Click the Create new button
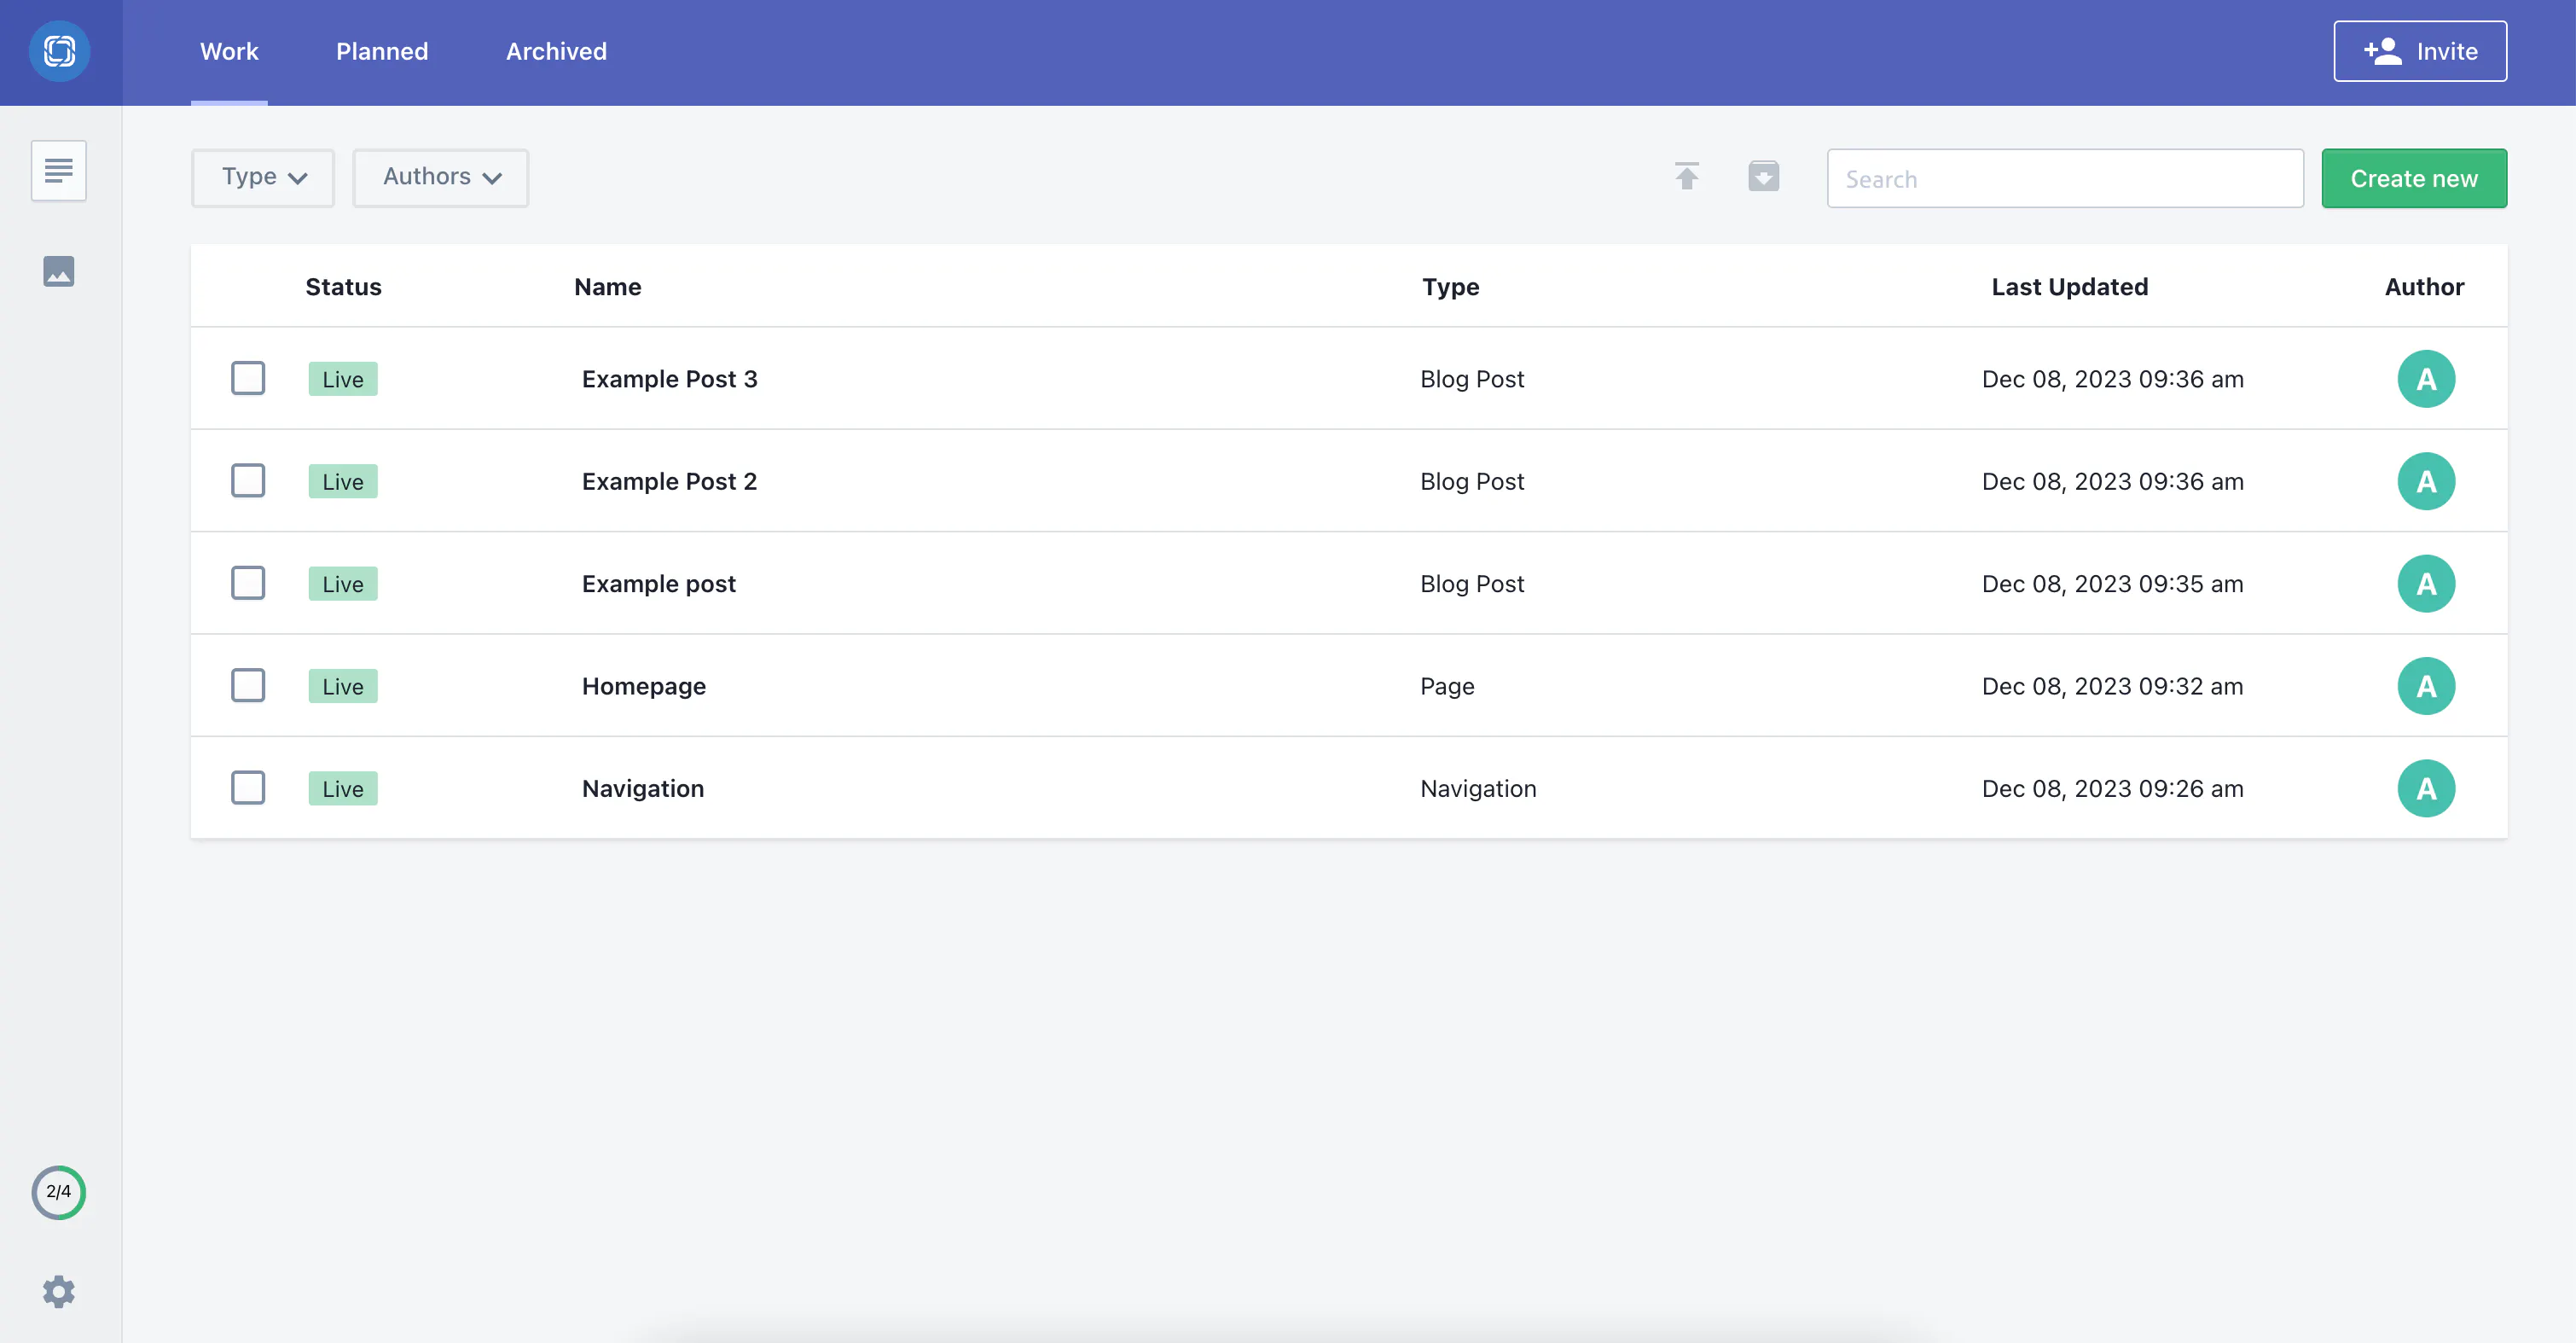2576x1343 pixels. (x=2414, y=178)
